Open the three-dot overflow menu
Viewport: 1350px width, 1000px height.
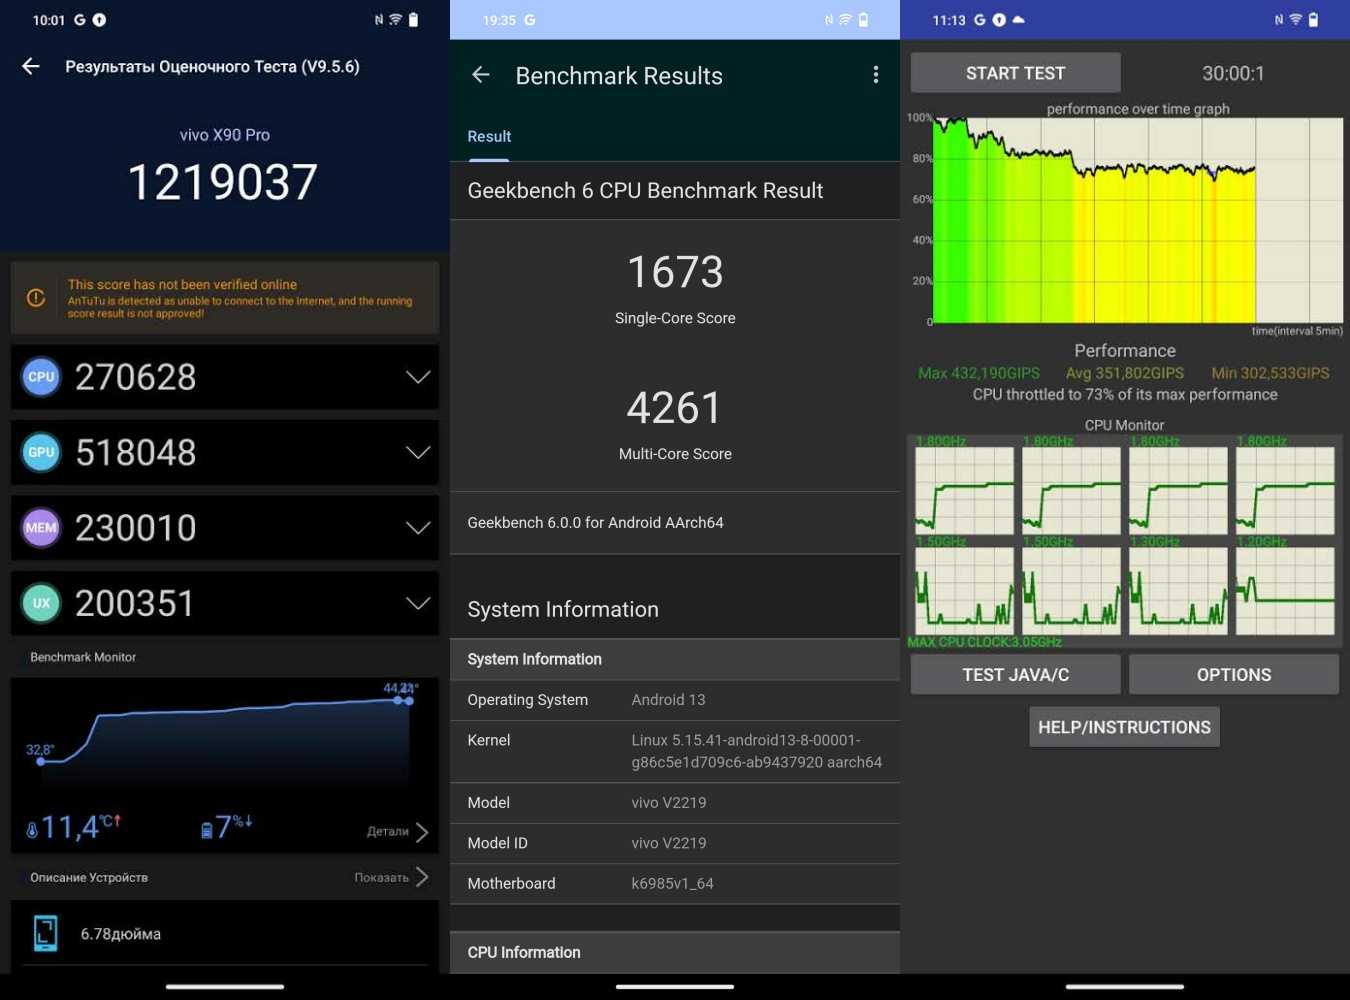[875, 75]
